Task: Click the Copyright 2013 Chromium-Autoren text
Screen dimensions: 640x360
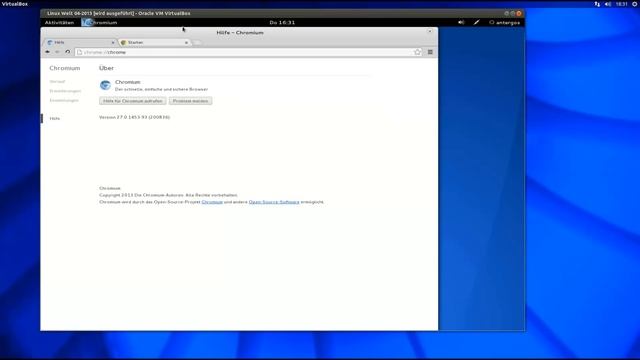Action: [x=168, y=195]
